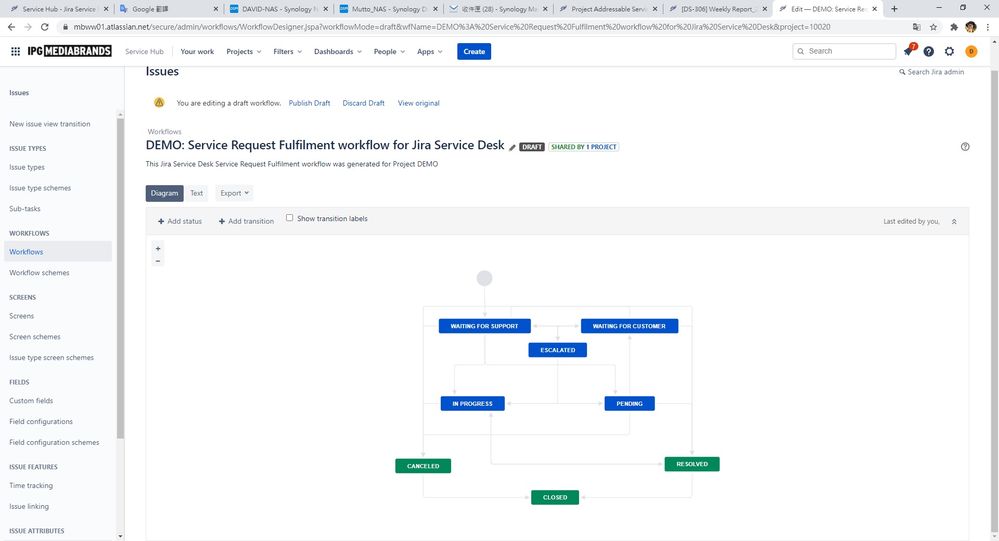999x541 pixels.
Task: Expand the Dashboards dropdown
Action: click(338, 52)
